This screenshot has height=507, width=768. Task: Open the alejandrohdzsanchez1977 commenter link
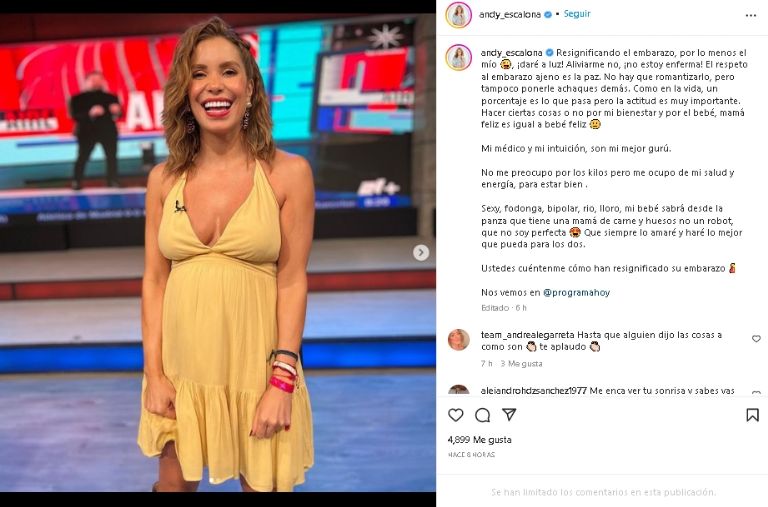(533, 390)
